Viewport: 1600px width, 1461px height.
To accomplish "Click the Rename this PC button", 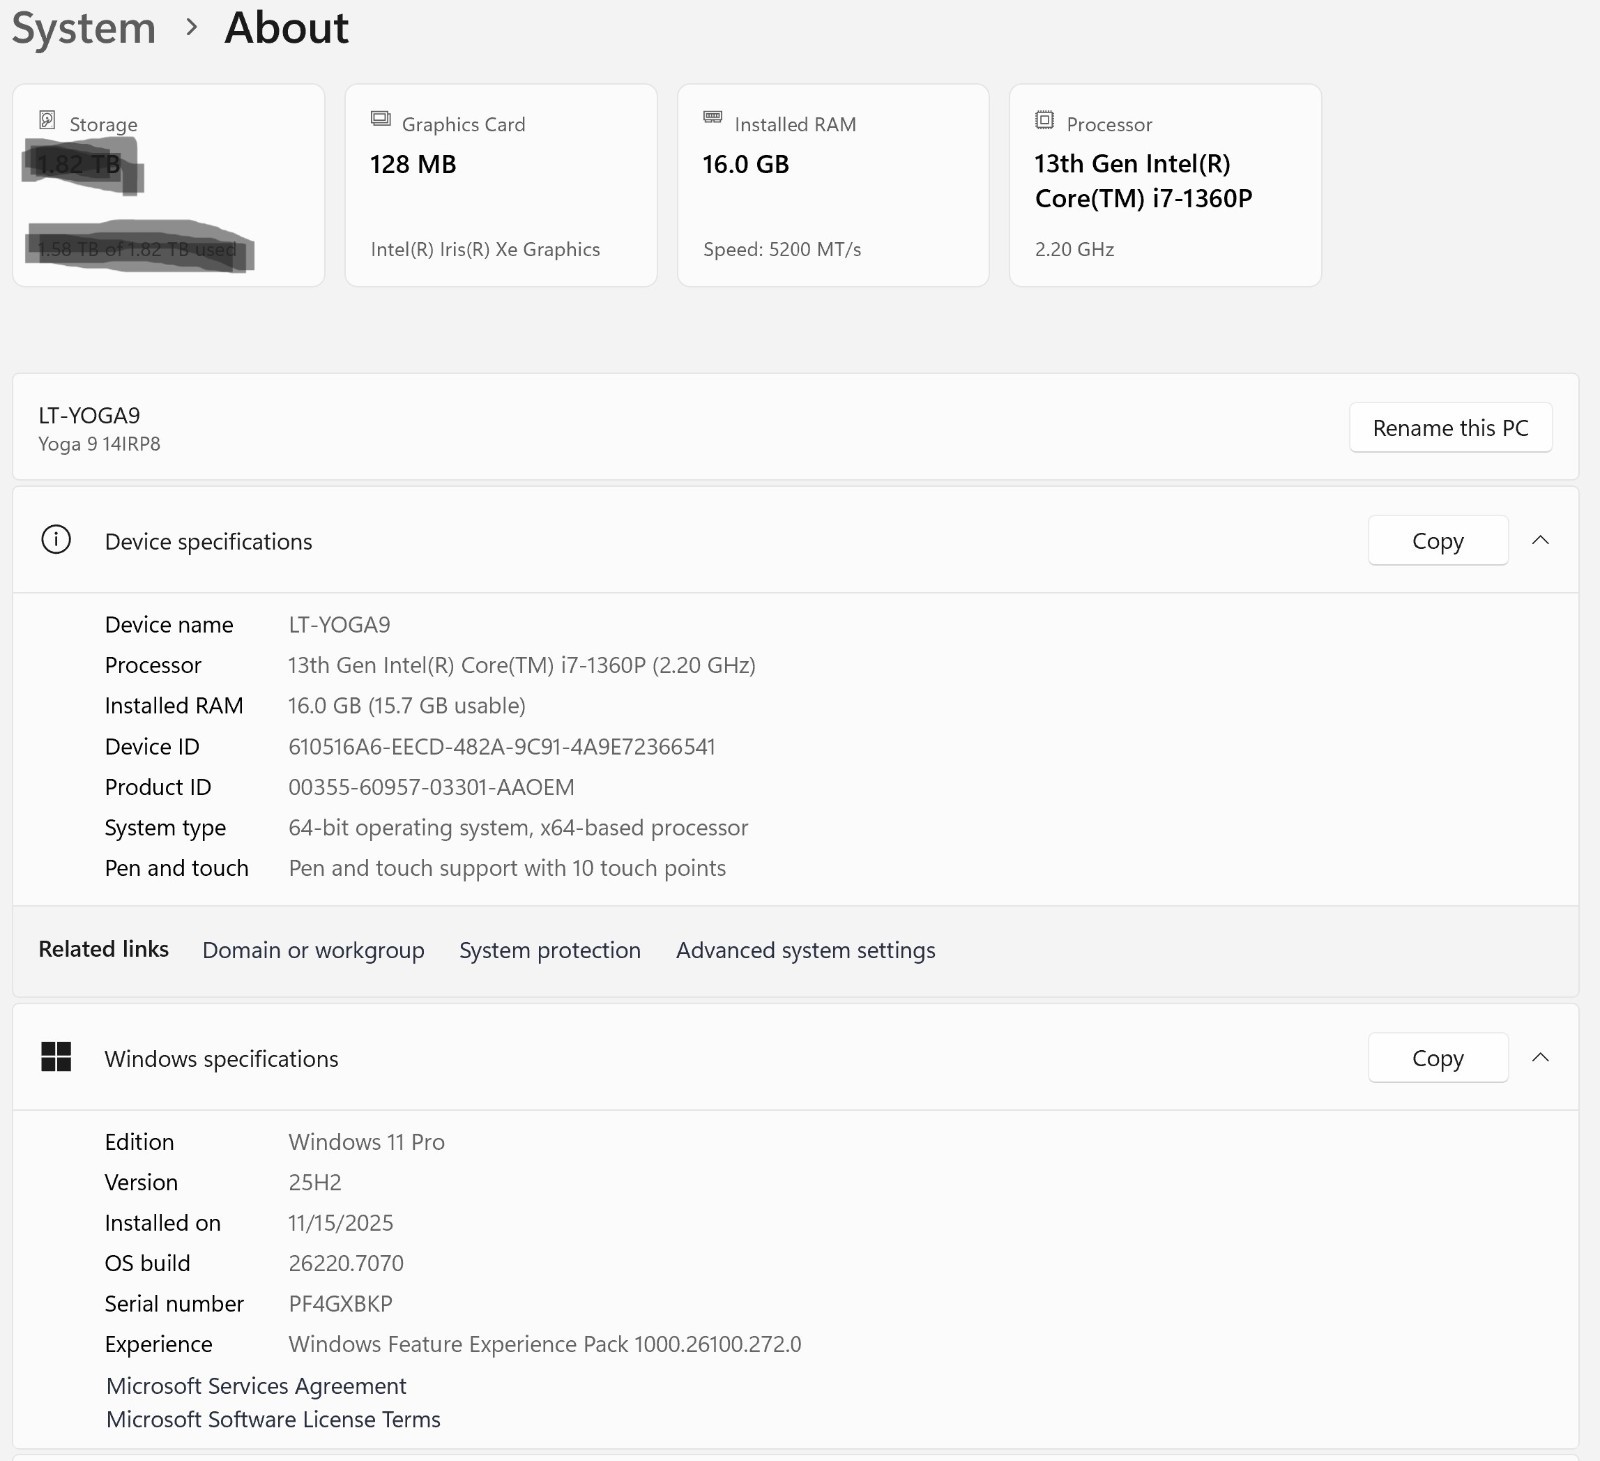I will pyautogui.click(x=1451, y=428).
